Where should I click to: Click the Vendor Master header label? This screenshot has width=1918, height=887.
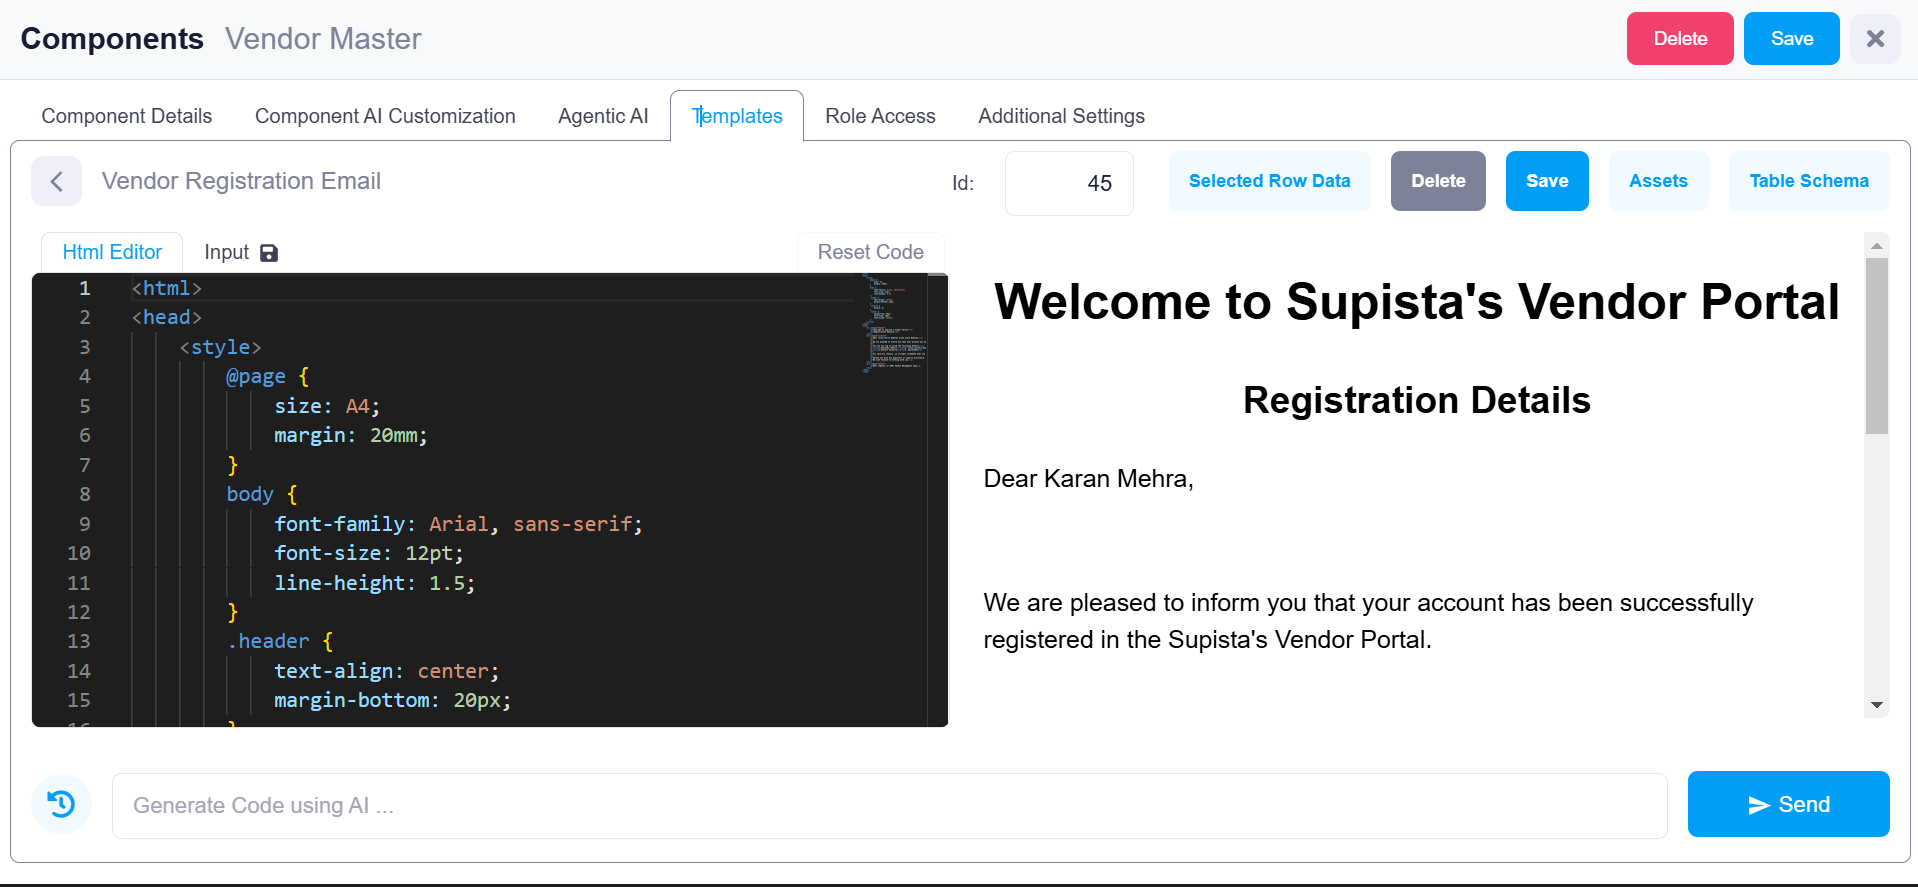(323, 39)
